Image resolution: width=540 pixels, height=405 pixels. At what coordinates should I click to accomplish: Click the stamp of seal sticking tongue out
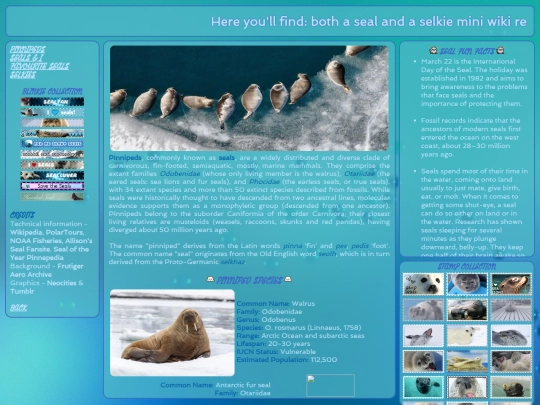467,387
